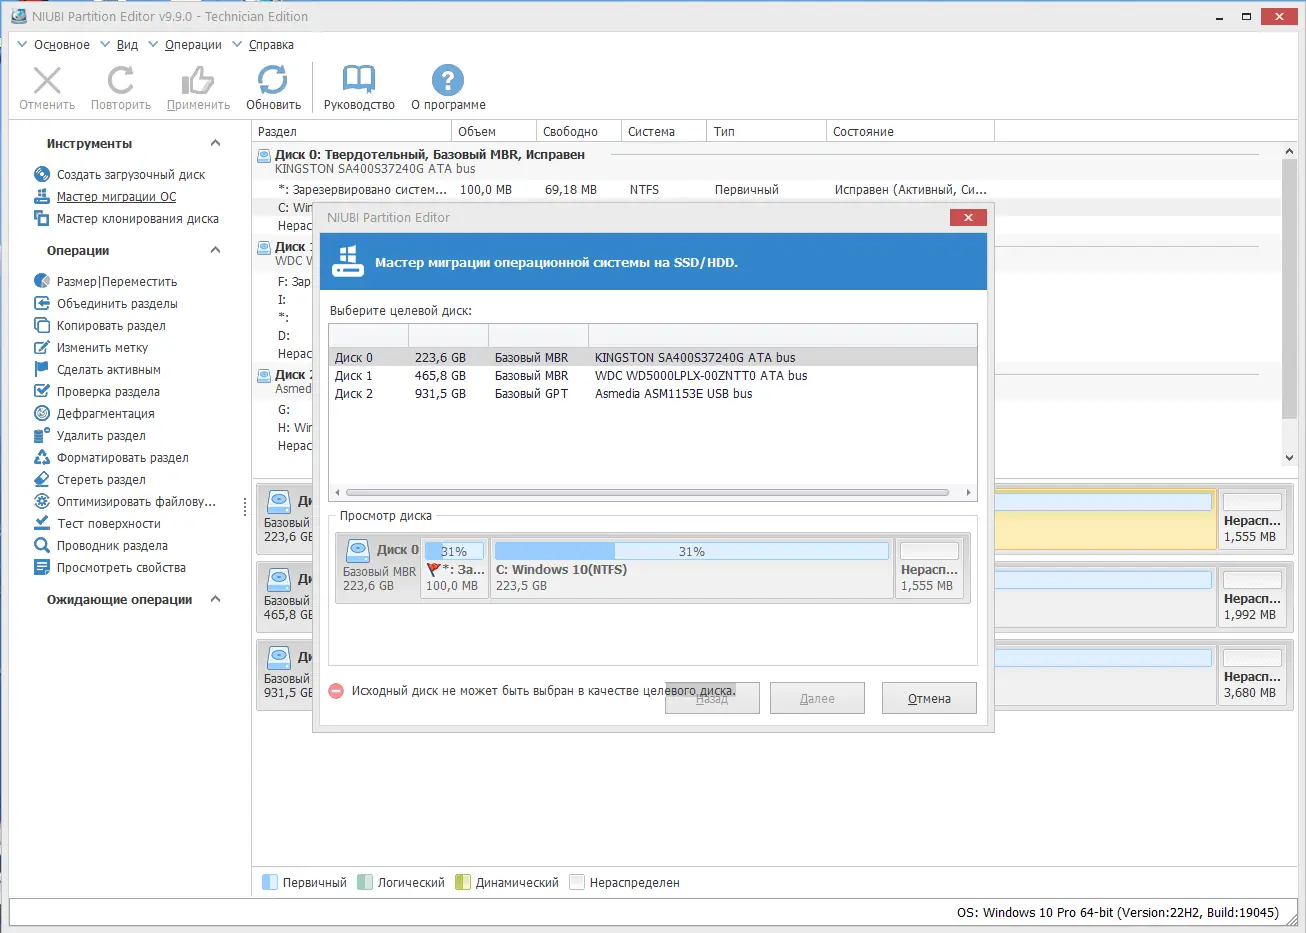Click the Повторить (Redo) toolbar icon
The height and width of the screenshot is (933, 1306).
click(121, 81)
